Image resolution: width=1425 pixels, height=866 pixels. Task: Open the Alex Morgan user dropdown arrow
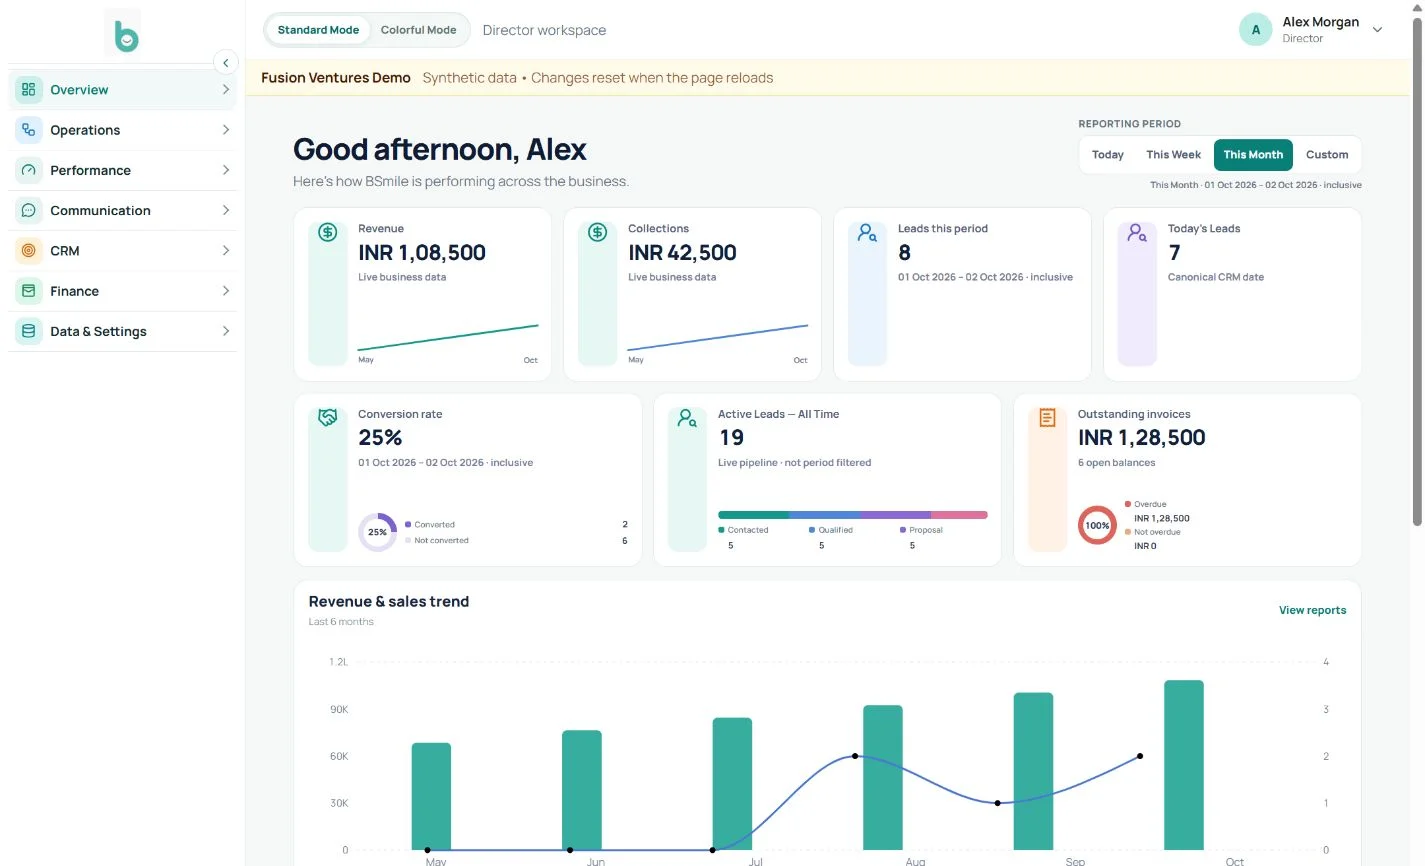click(1377, 30)
